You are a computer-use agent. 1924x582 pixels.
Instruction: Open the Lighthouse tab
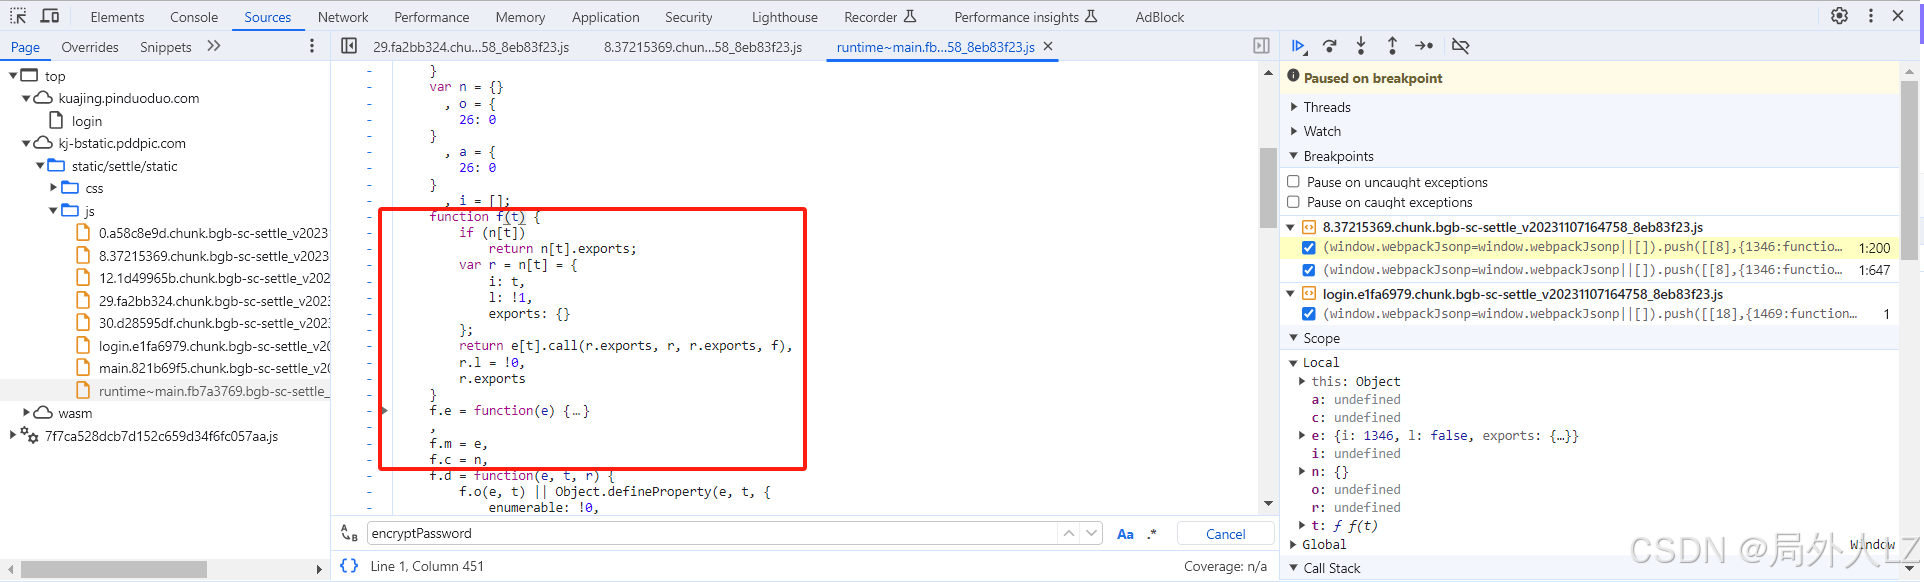[x=785, y=17]
